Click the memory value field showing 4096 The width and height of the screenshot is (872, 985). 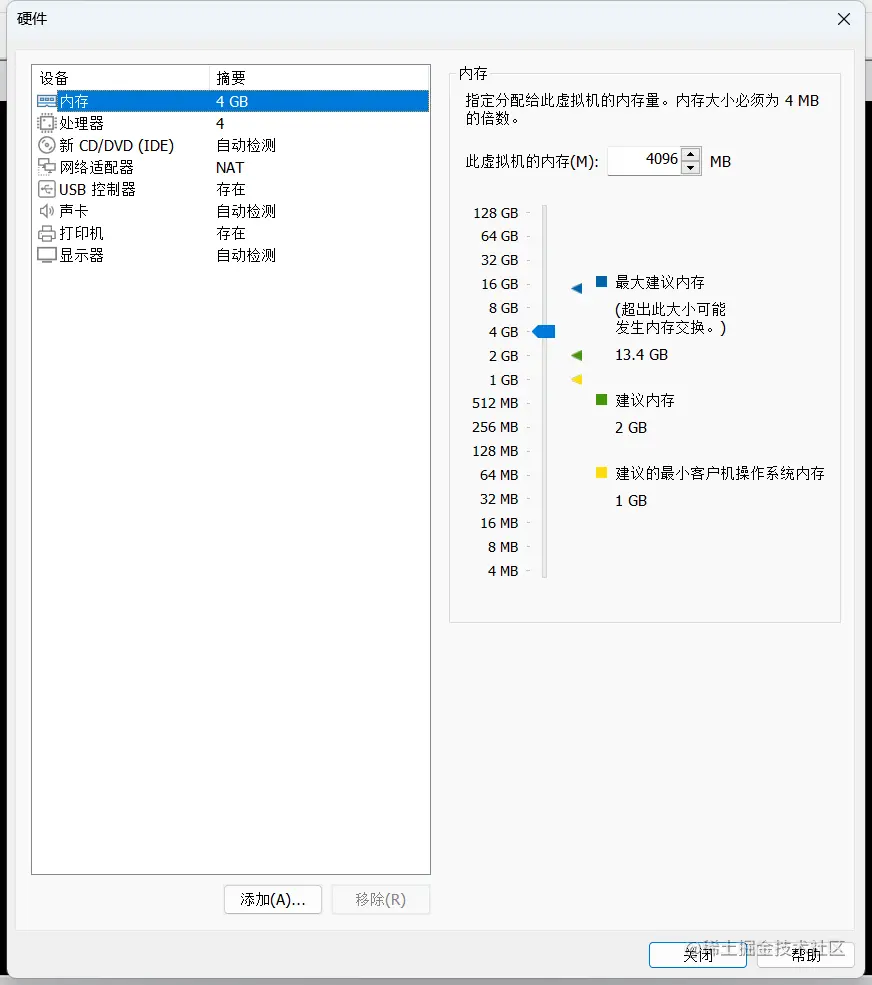tap(645, 161)
